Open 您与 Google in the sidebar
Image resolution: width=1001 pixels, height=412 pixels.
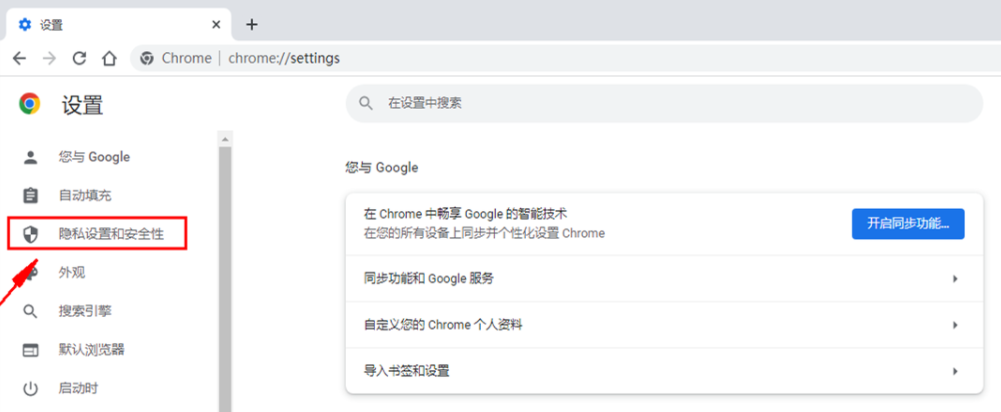(94, 157)
